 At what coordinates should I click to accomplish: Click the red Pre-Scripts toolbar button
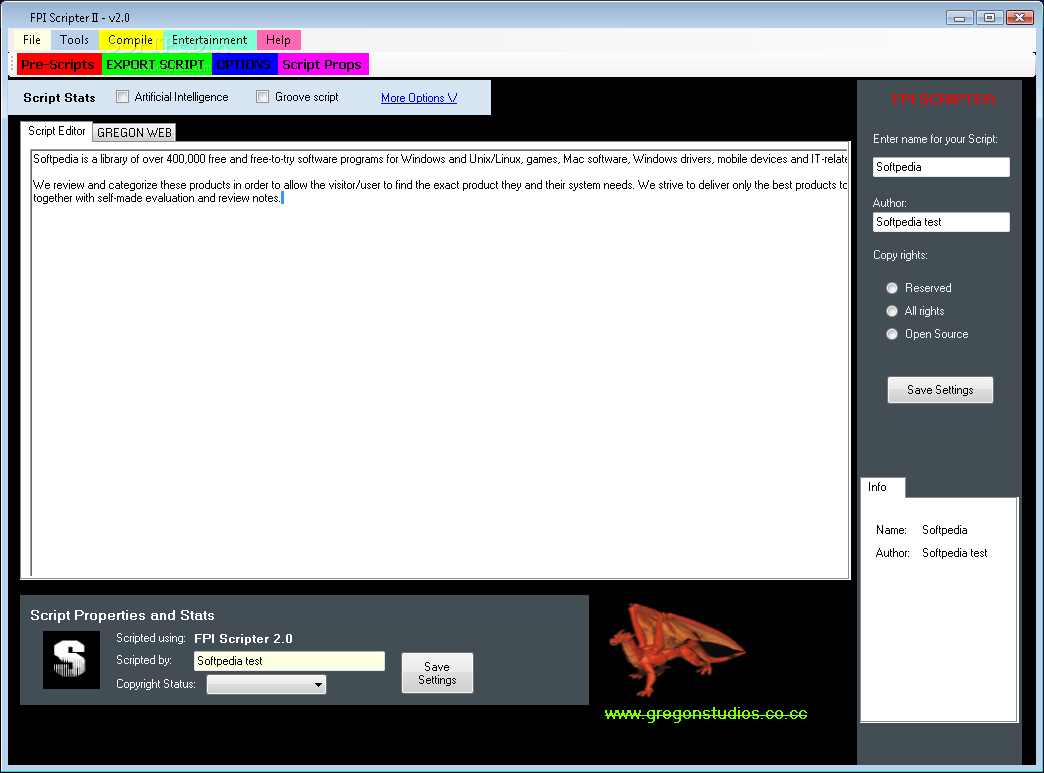click(x=58, y=65)
